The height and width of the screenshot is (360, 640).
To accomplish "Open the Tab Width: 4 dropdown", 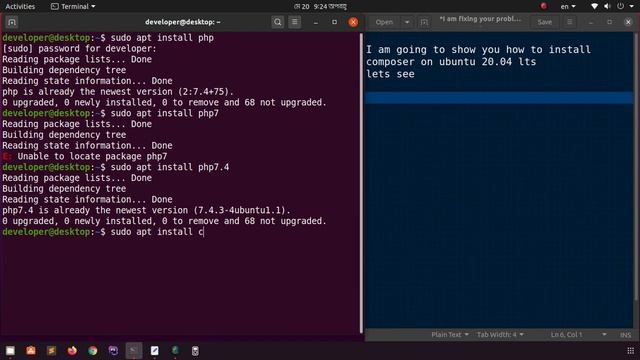I will pyautogui.click(x=500, y=335).
